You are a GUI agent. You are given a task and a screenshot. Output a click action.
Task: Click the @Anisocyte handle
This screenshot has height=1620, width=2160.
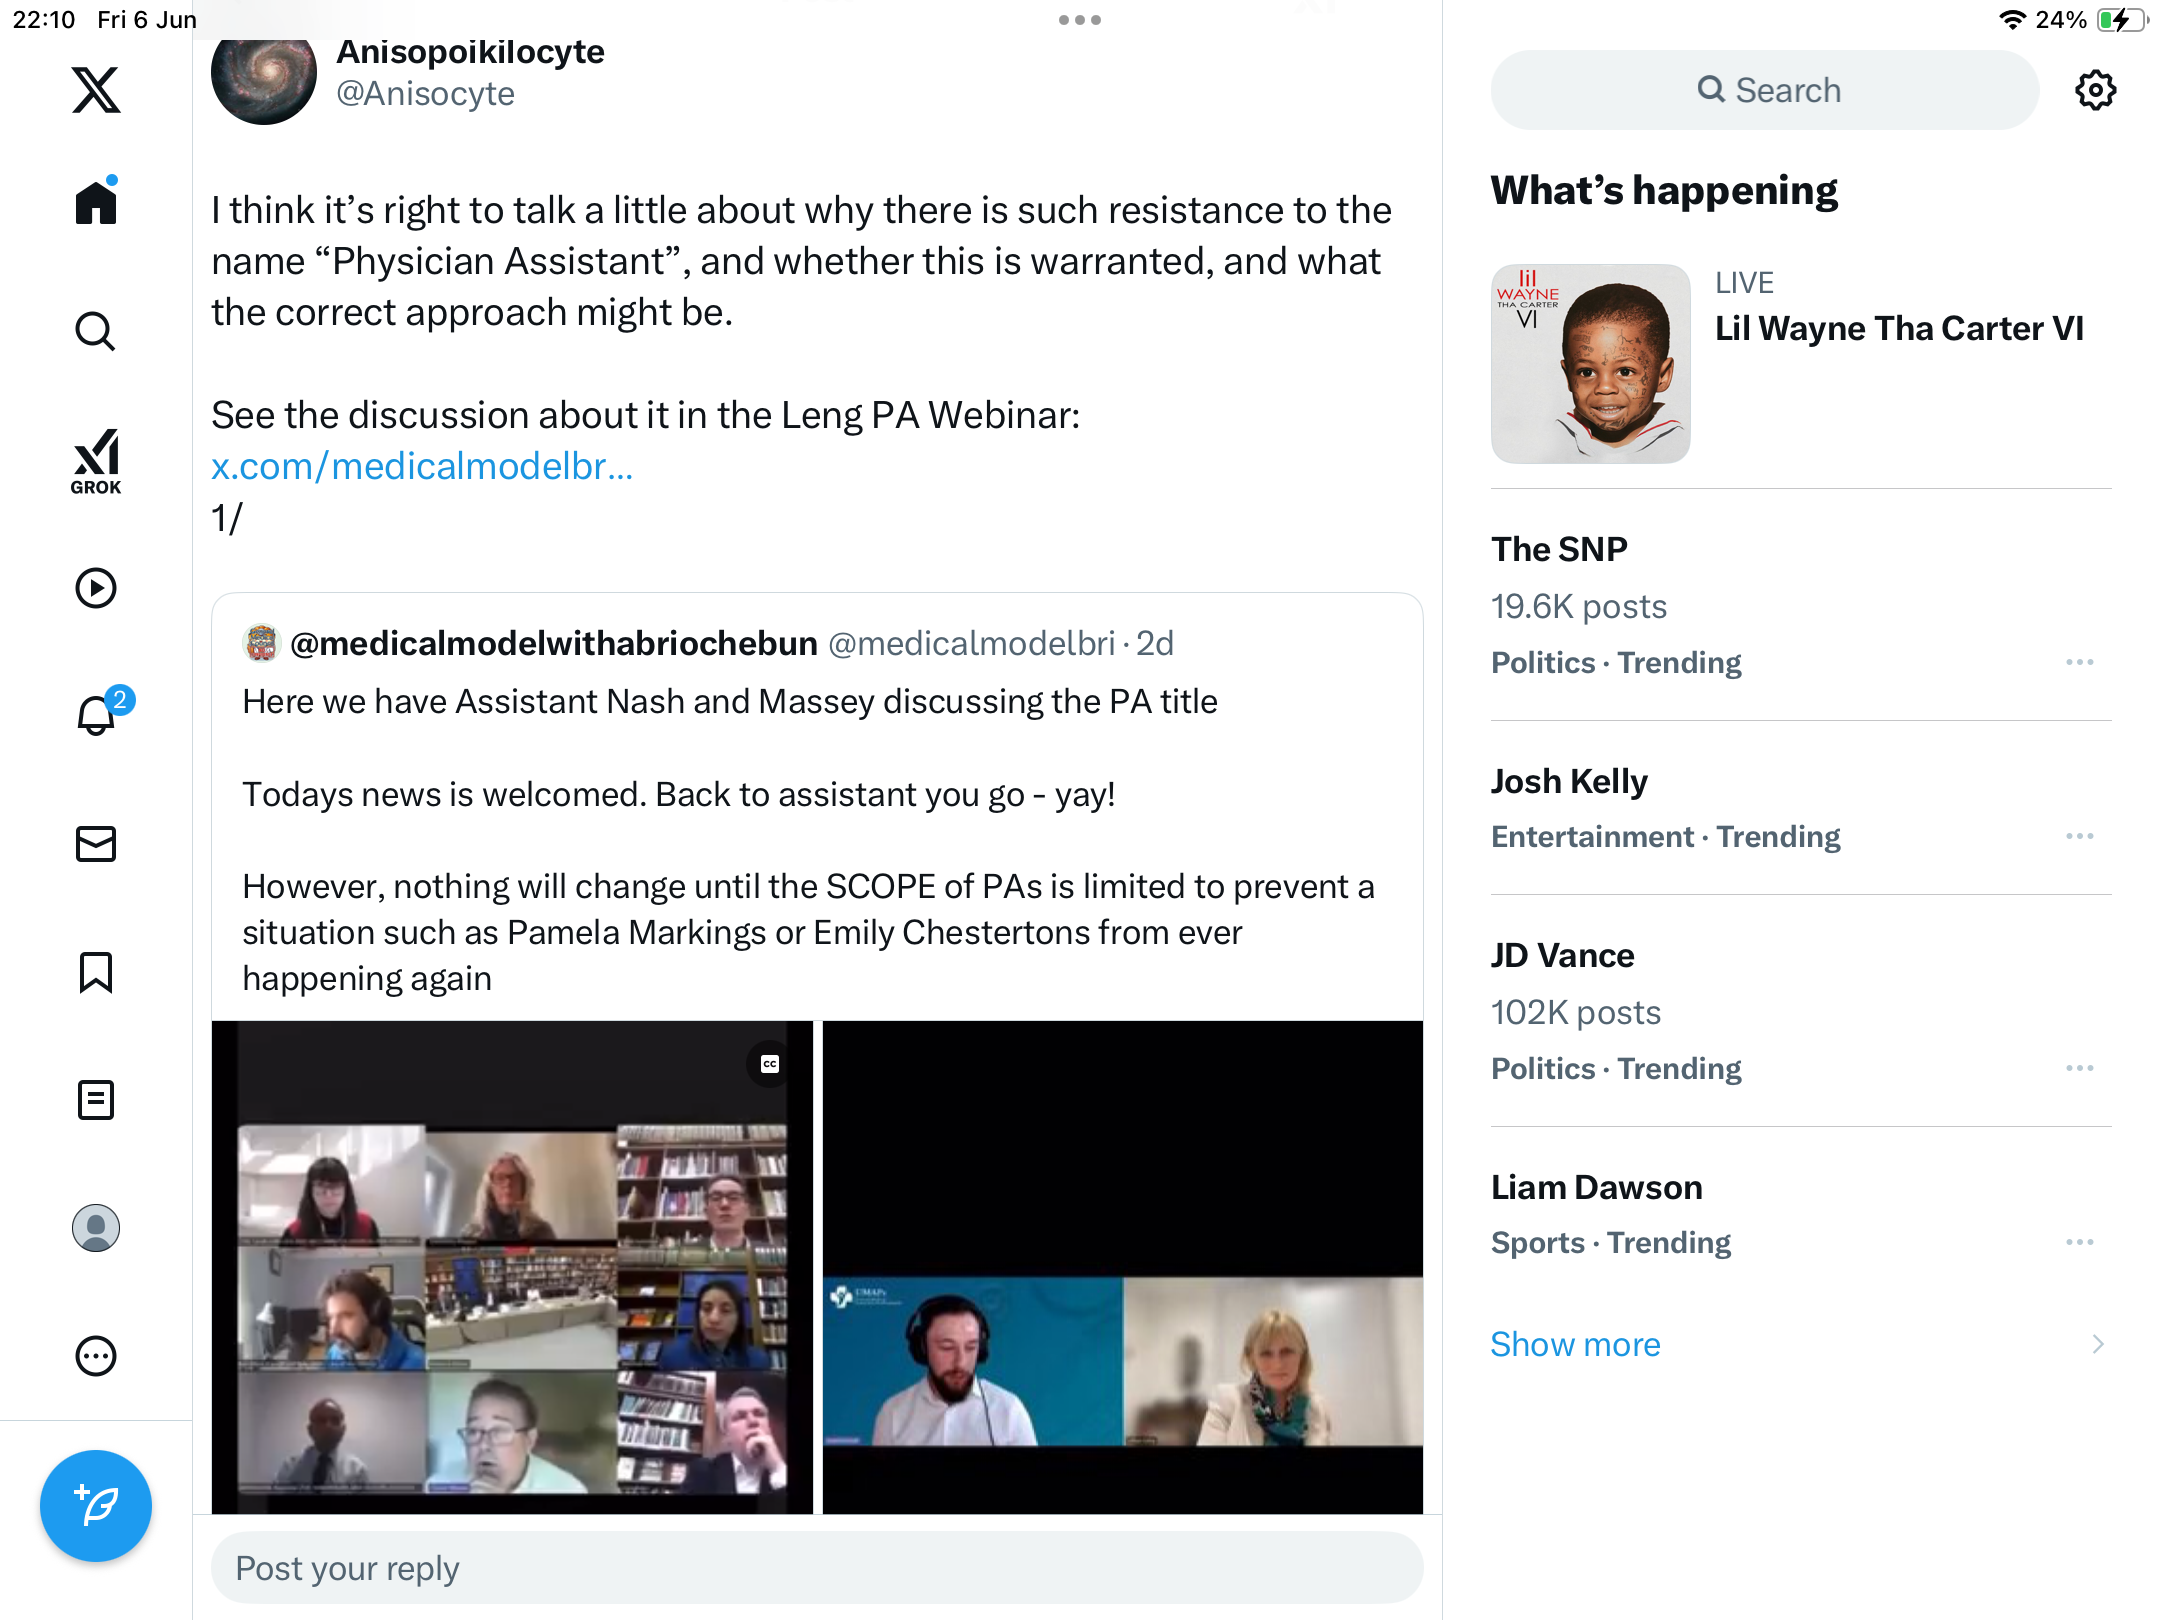(425, 94)
